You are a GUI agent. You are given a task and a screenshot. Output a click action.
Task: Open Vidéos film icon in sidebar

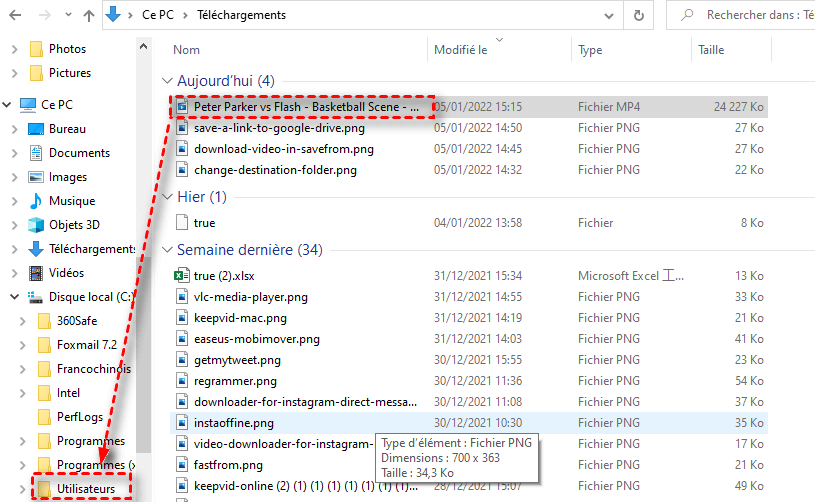point(36,273)
